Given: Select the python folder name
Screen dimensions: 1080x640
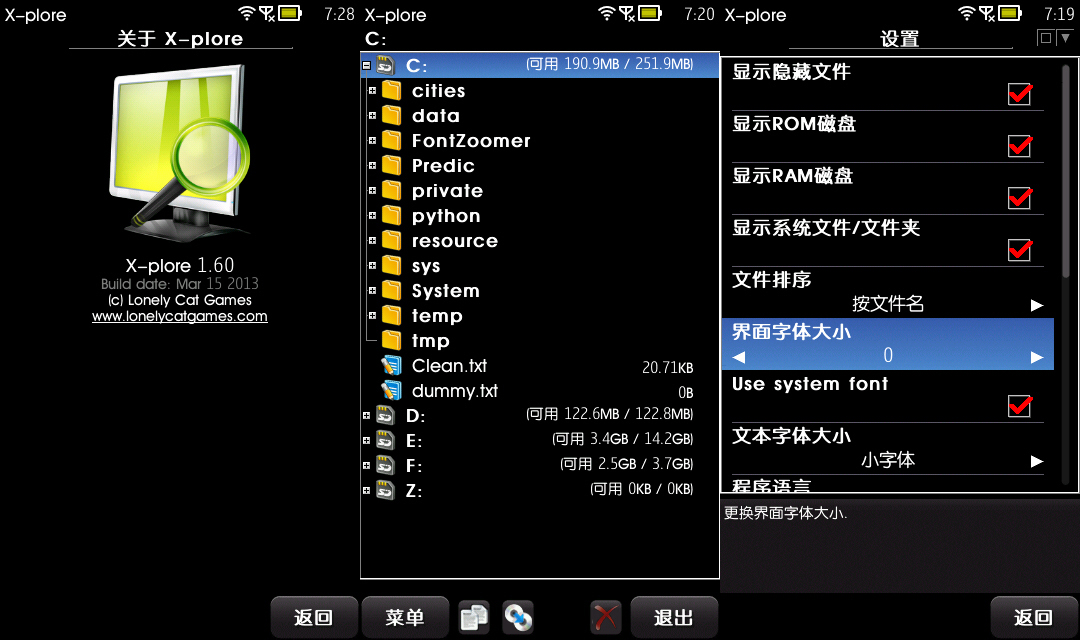Looking at the screenshot, I should click(x=446, y=216).
